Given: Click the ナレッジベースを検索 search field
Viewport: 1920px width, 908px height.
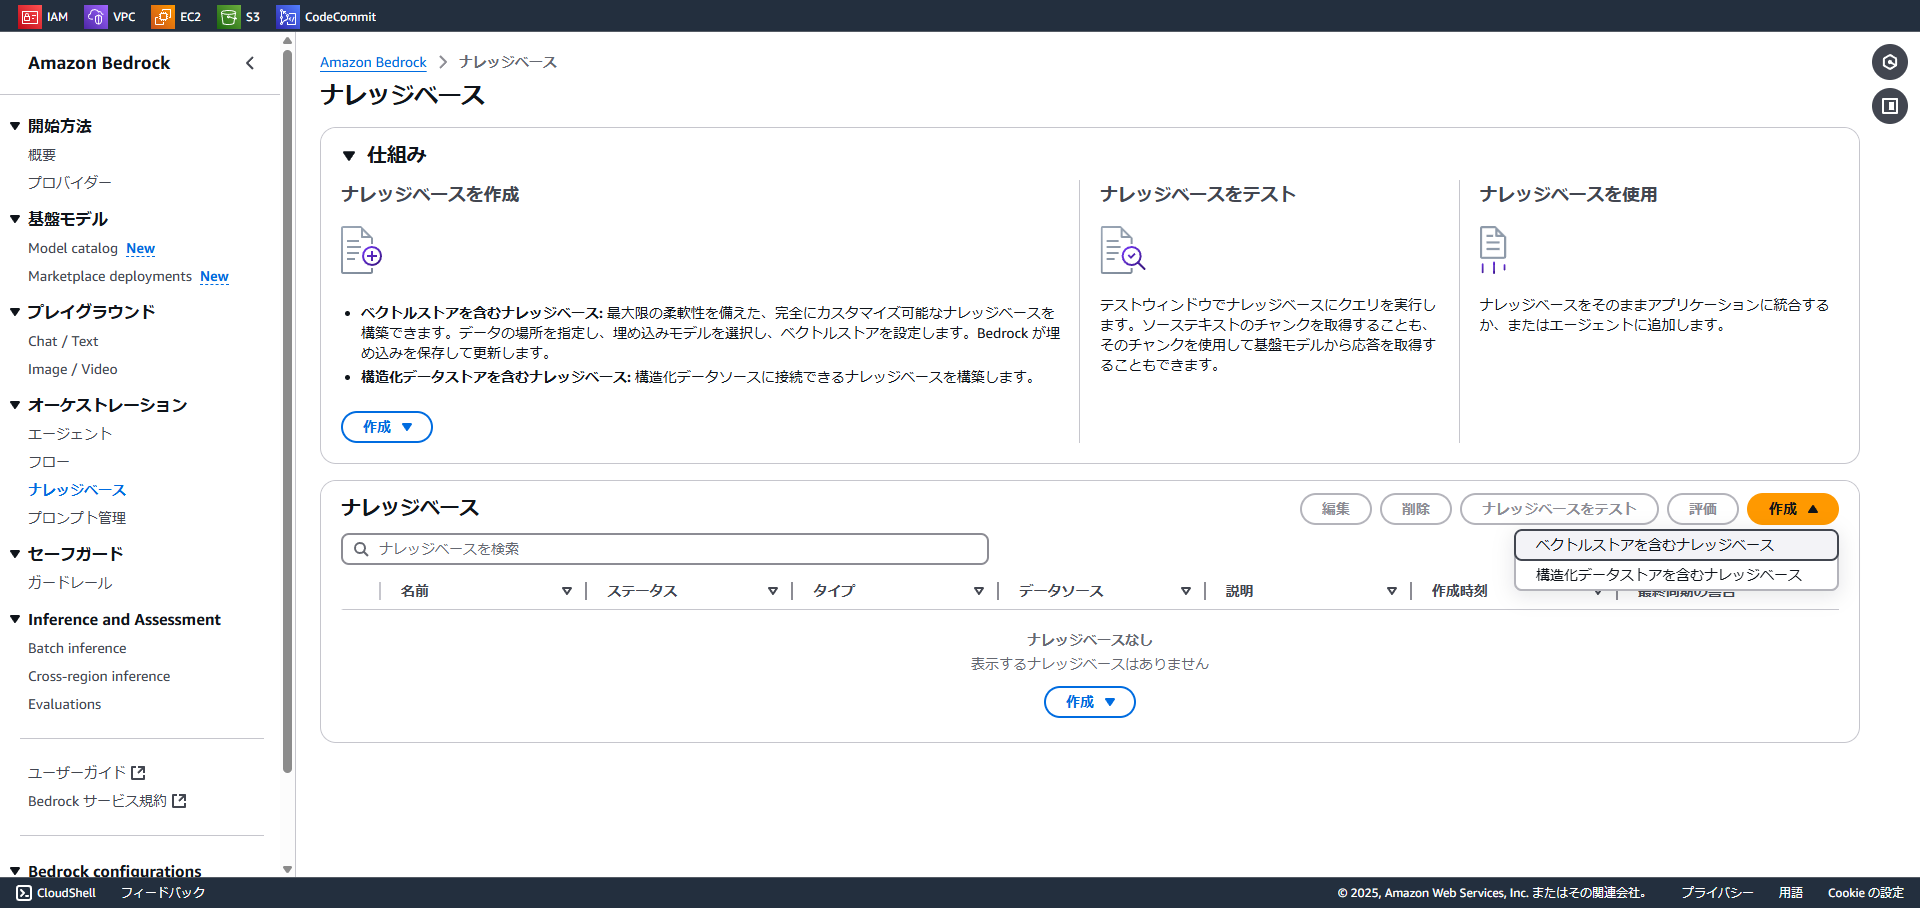Looking at the screenshot, I should click(665, 549).
